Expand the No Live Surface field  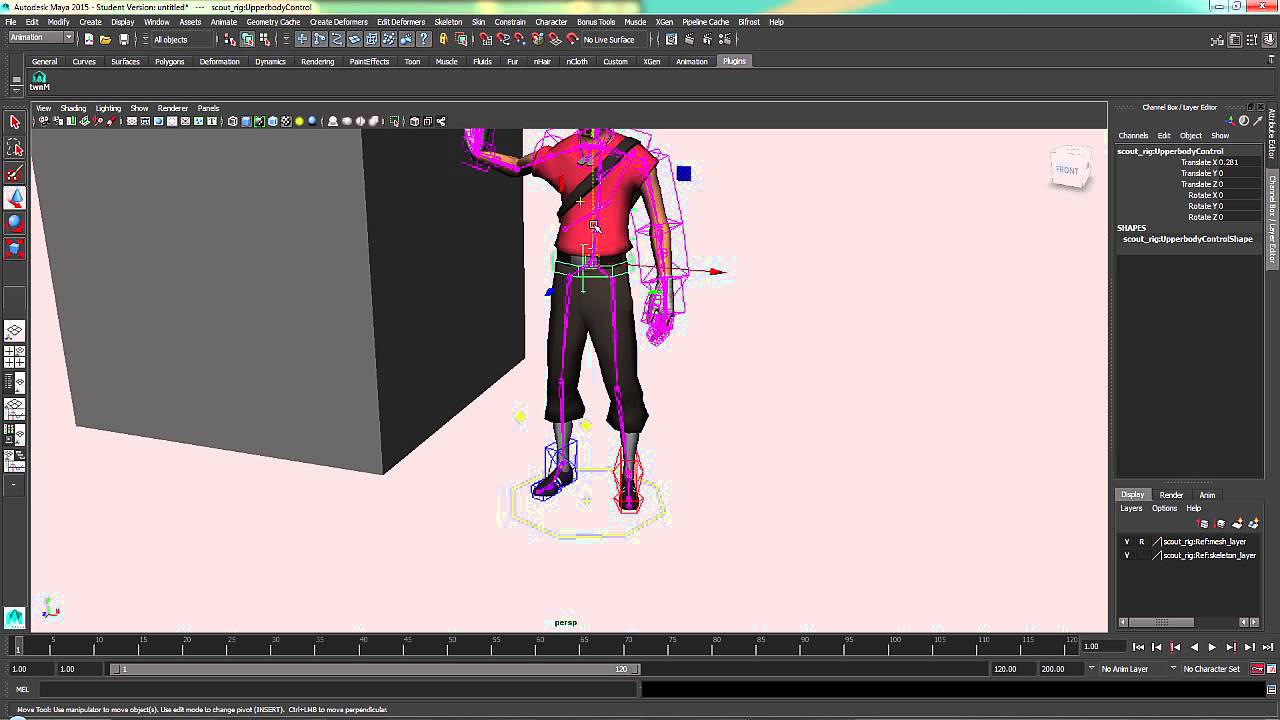[x=614, y=39]
